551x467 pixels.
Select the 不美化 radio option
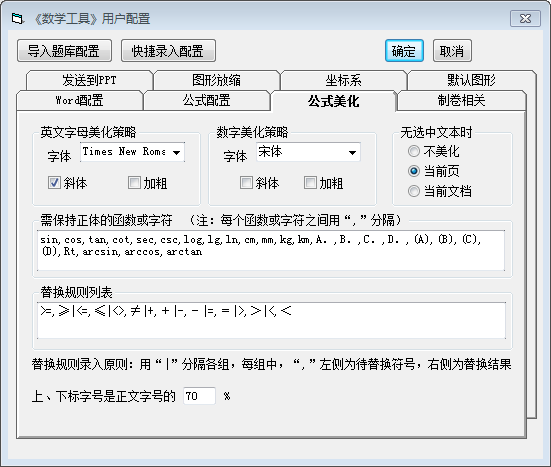(x=414, y=151)
